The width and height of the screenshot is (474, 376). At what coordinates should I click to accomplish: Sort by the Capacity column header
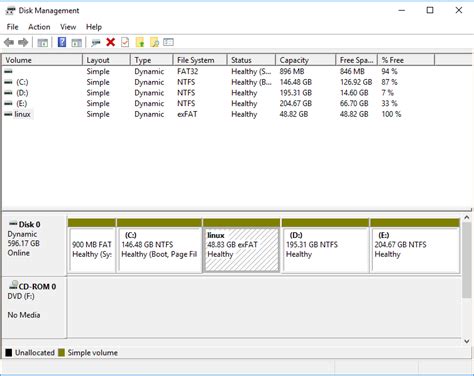tap(305, 60)
